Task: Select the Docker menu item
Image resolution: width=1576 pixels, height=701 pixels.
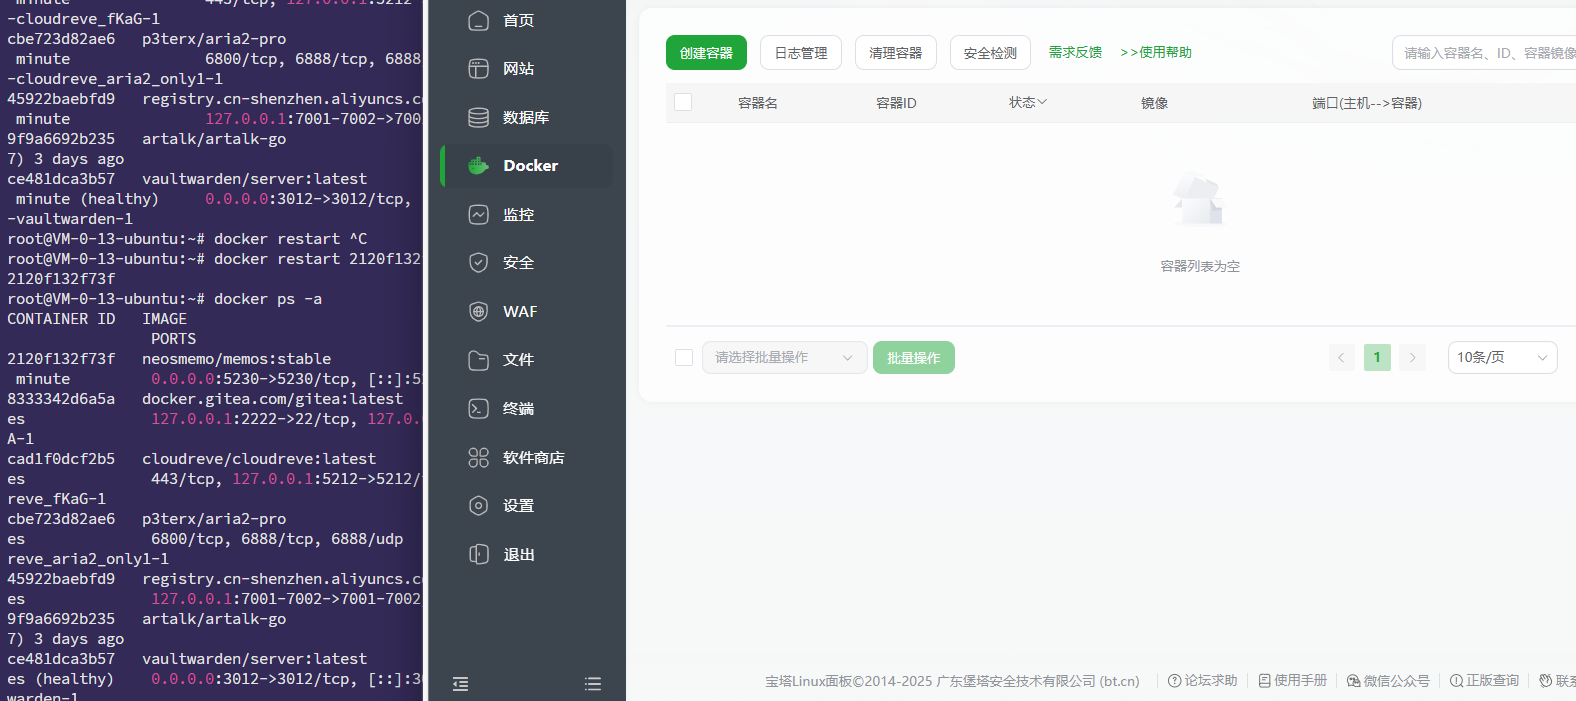Action: [529, 166]
